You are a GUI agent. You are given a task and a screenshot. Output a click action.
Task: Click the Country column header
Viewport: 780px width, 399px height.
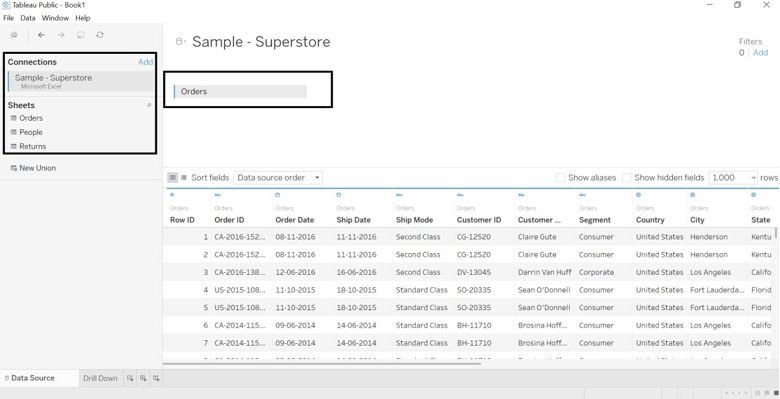coord(650,220)
